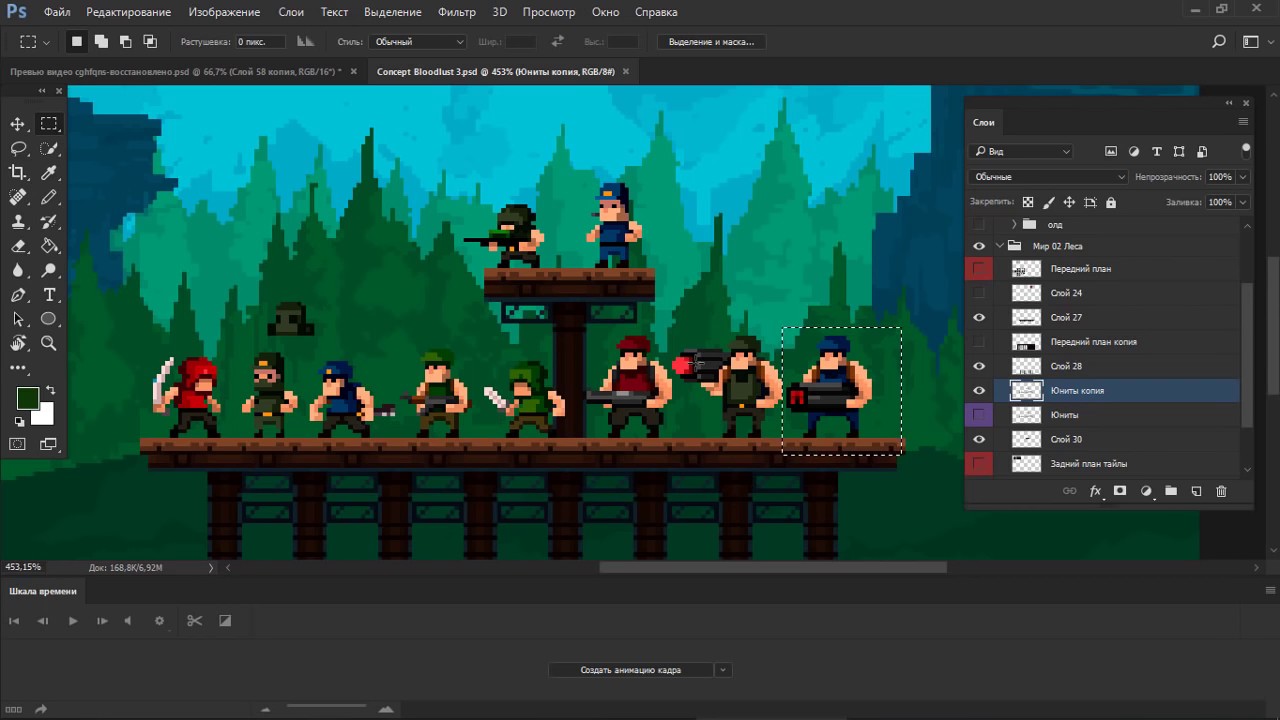
Task: Open the Стиль Обычный dropdown
Action: pyautogui.click(x=418, y=42)
